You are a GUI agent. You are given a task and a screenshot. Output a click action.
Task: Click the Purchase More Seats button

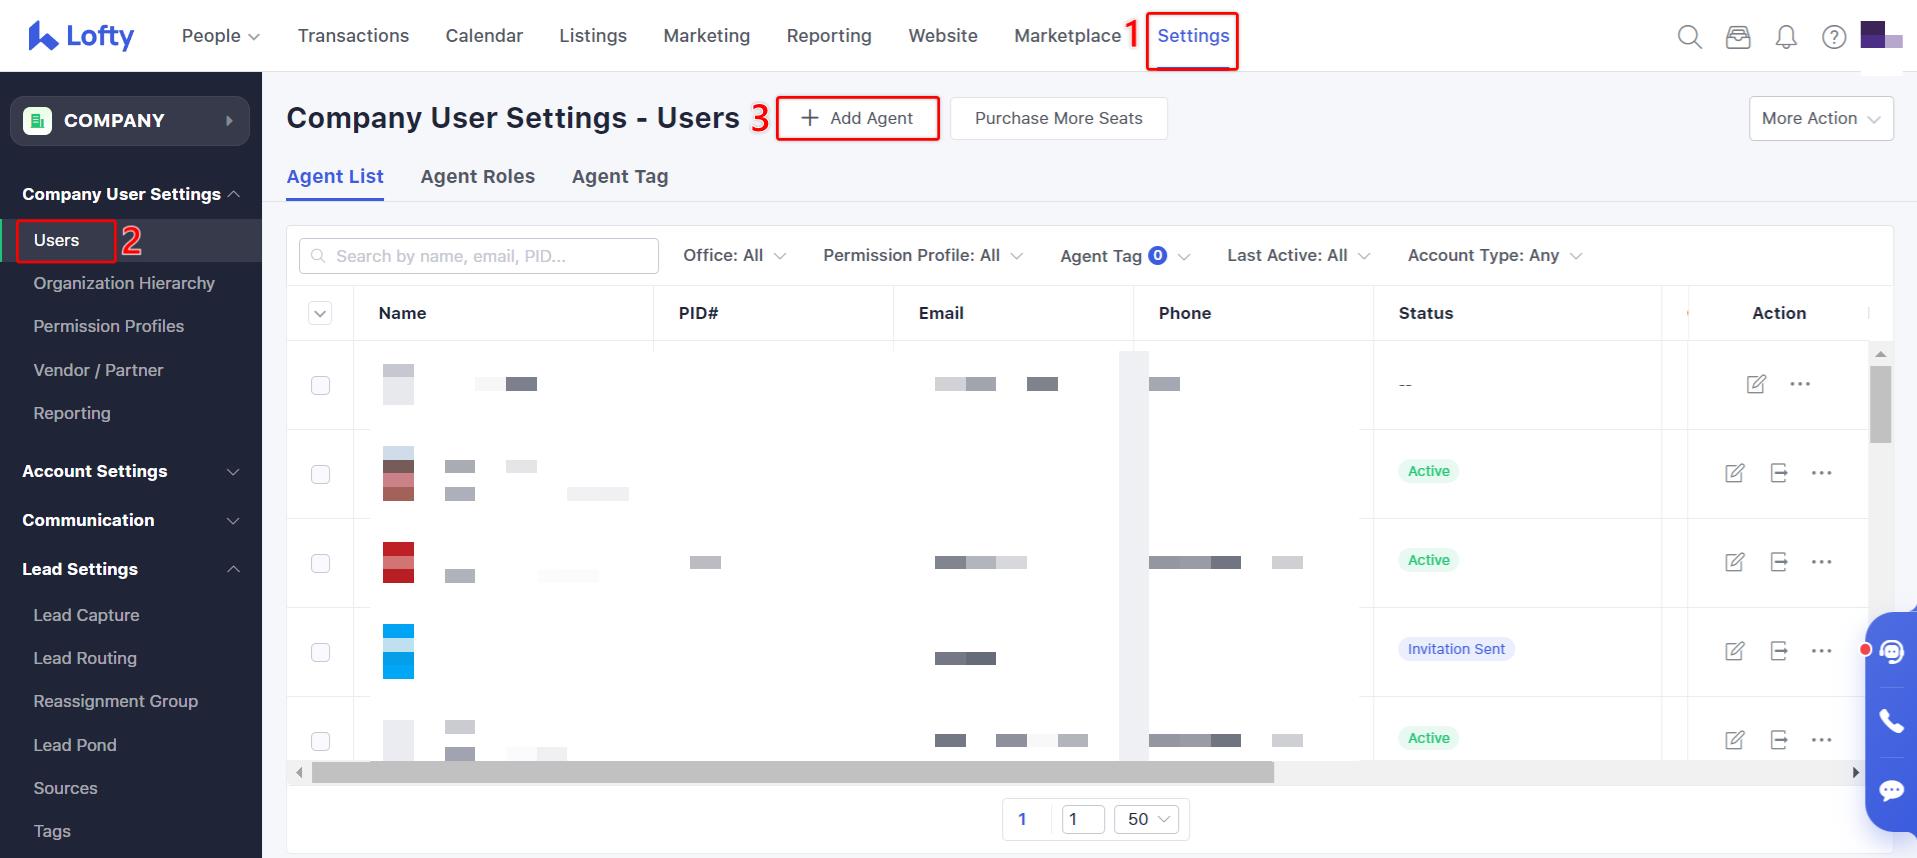[1058, 118]
